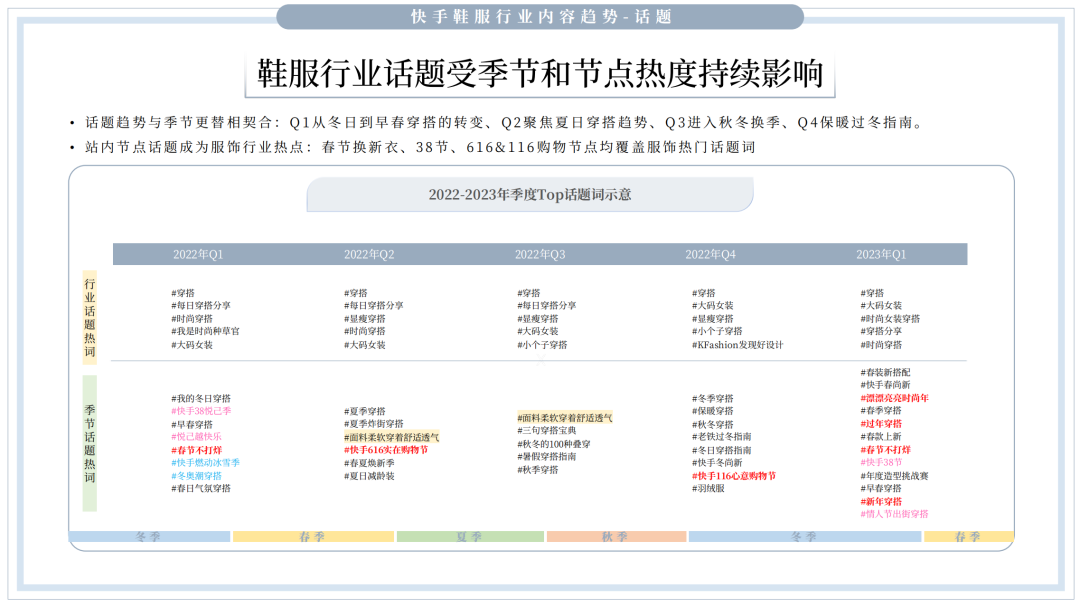Click the hashtag '#羽绒服'
The height and width of the screenshot is (608, 1080).
point(708,488)
